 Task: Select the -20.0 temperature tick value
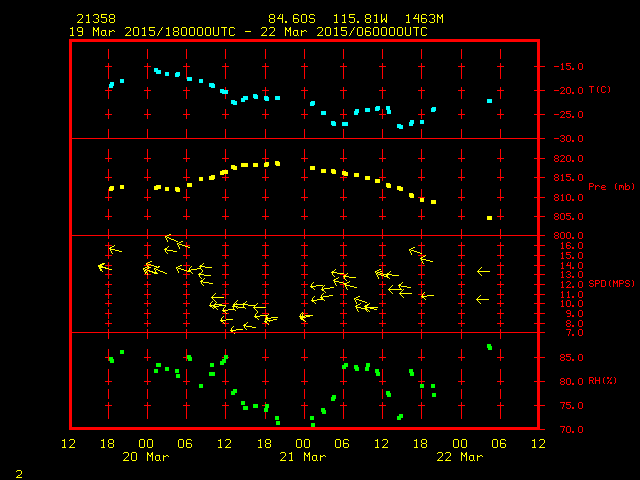click(x=569, y=91)
